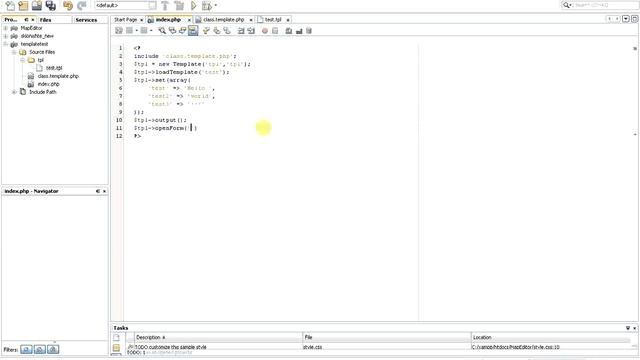Screen dimensions: 640x360
Task: Select the TODO customize sample style task
Action: [x=171, y=347]
